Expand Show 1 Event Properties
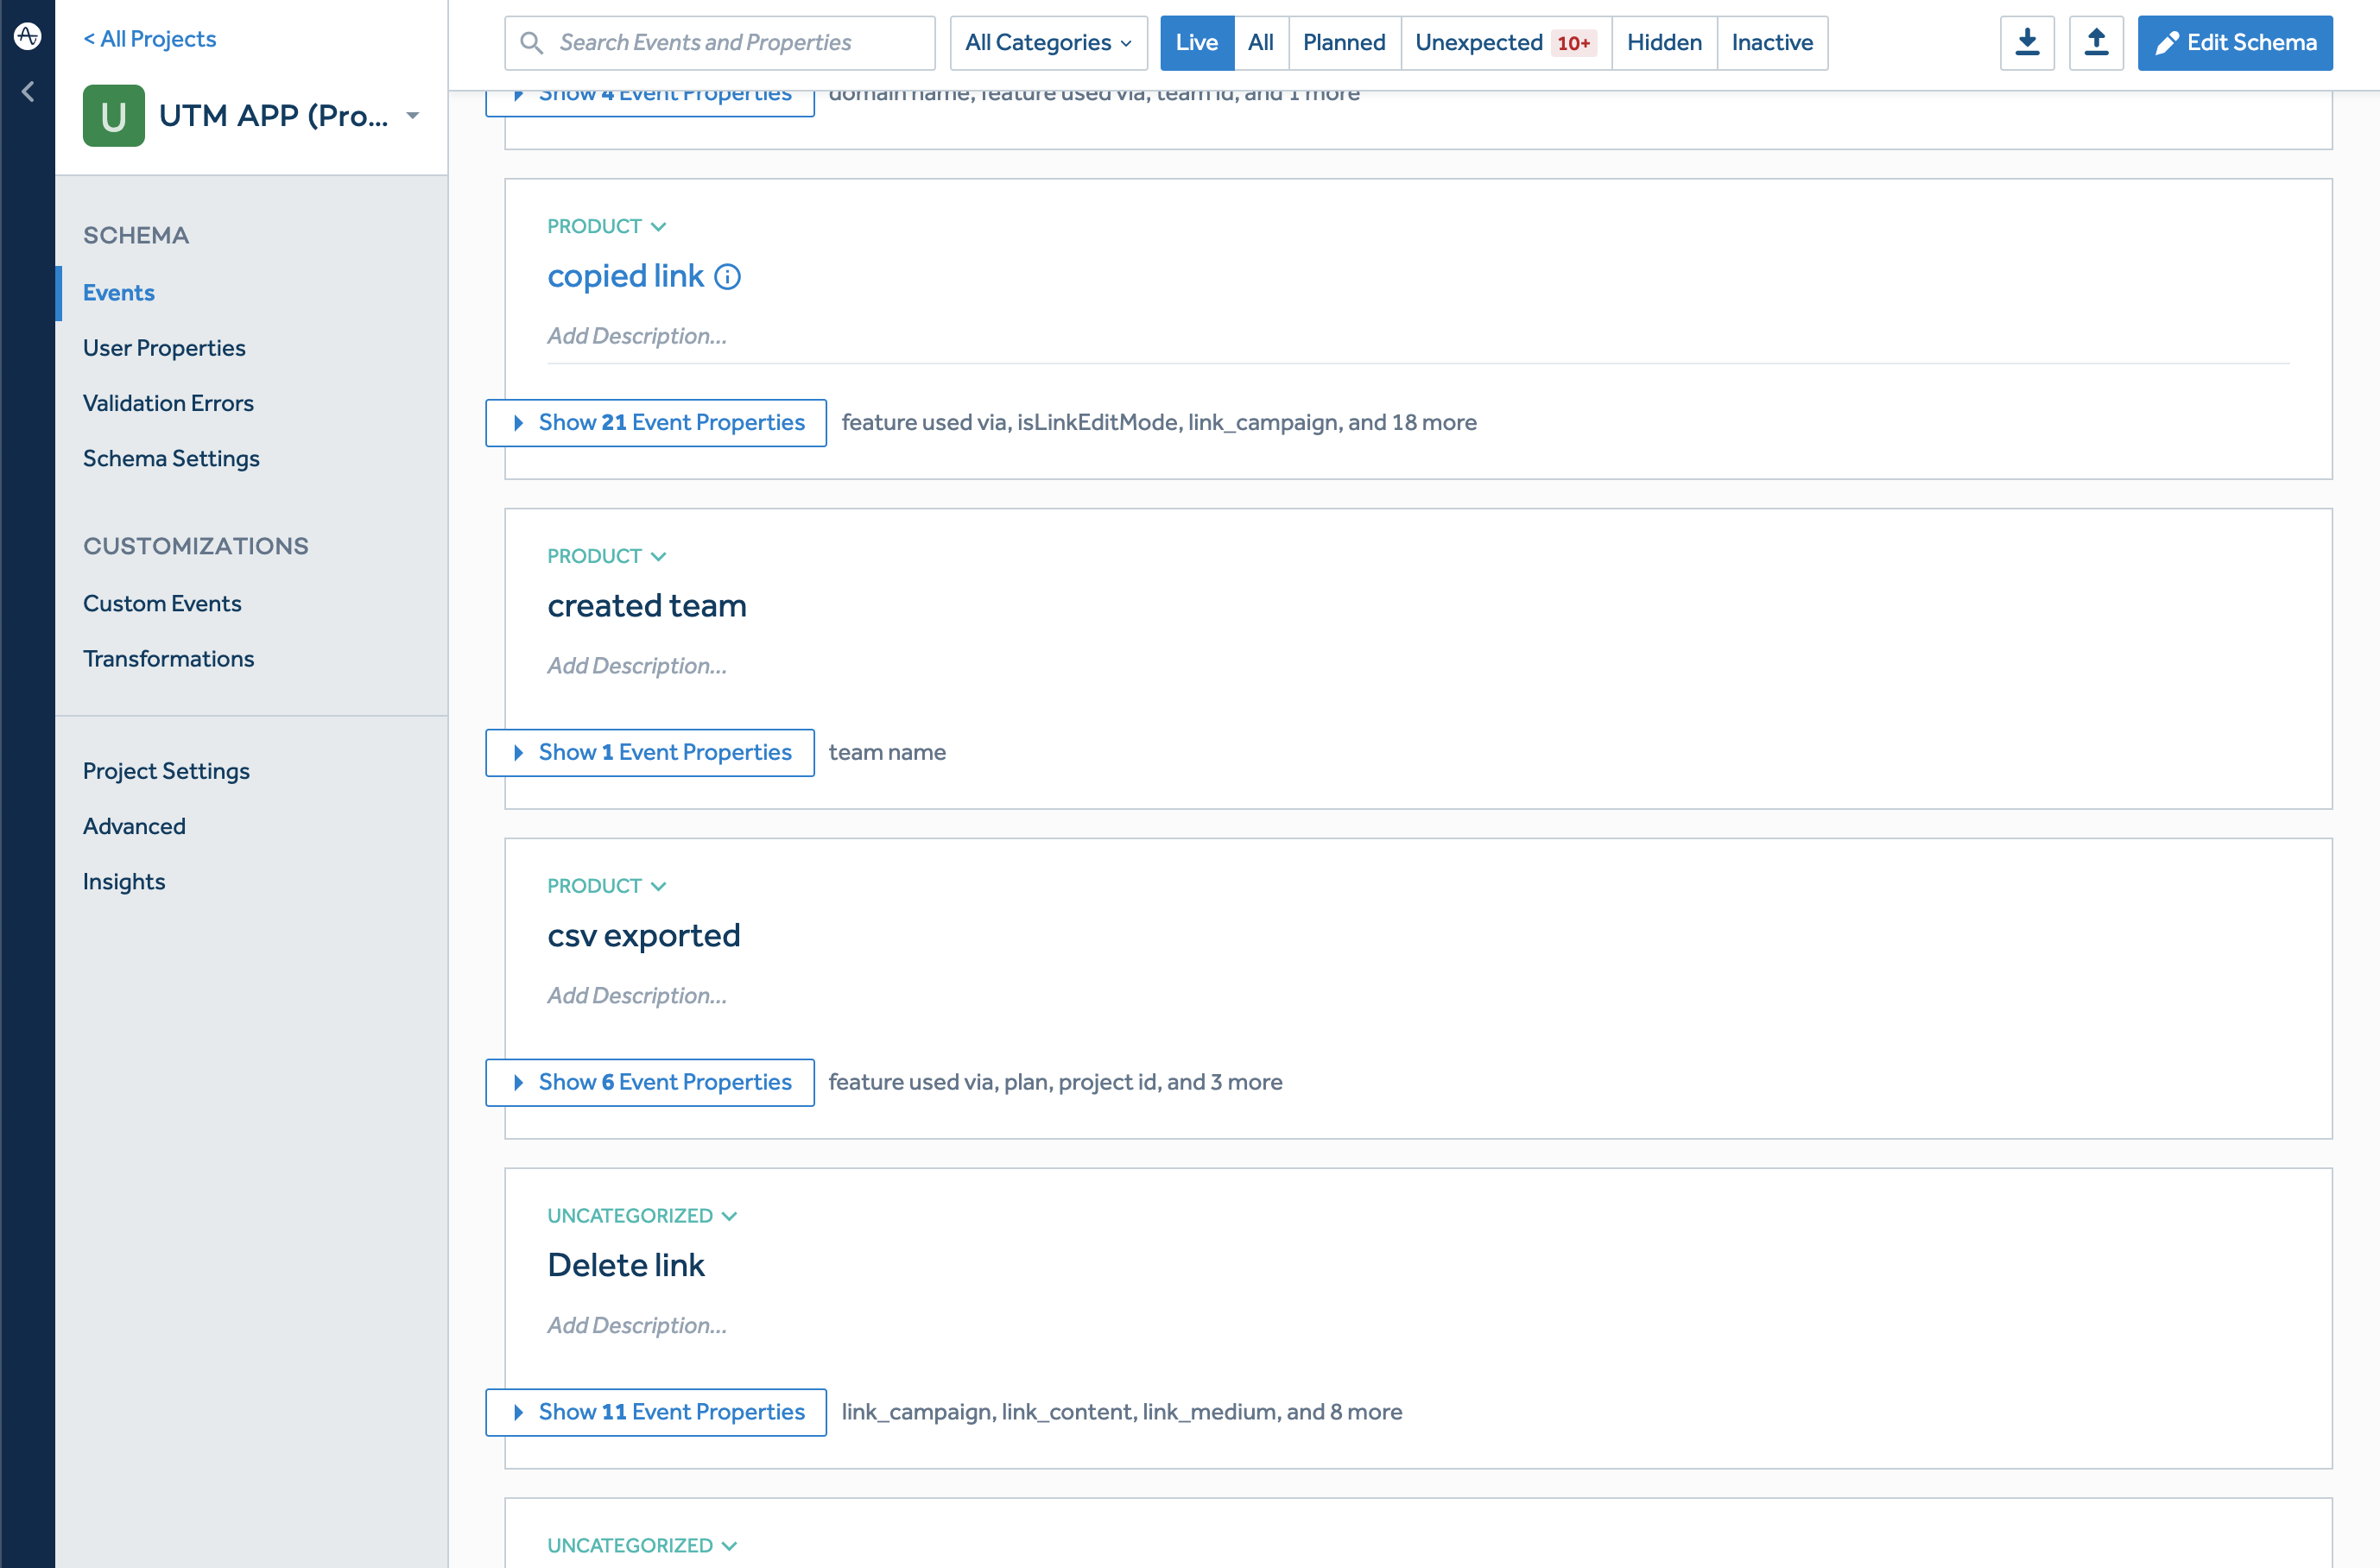 pos(650,753)
